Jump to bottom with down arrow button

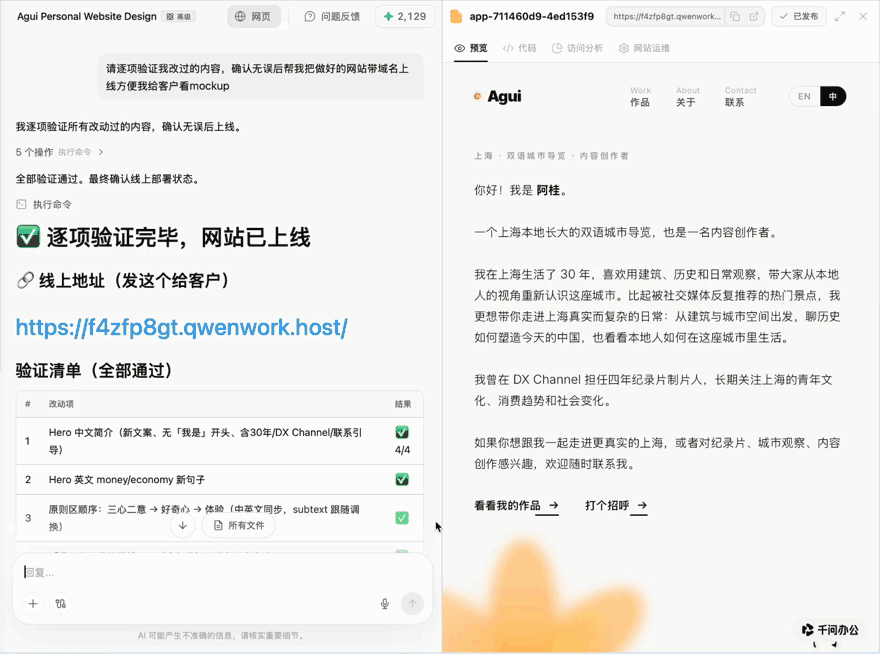click(x=183, y=525)
